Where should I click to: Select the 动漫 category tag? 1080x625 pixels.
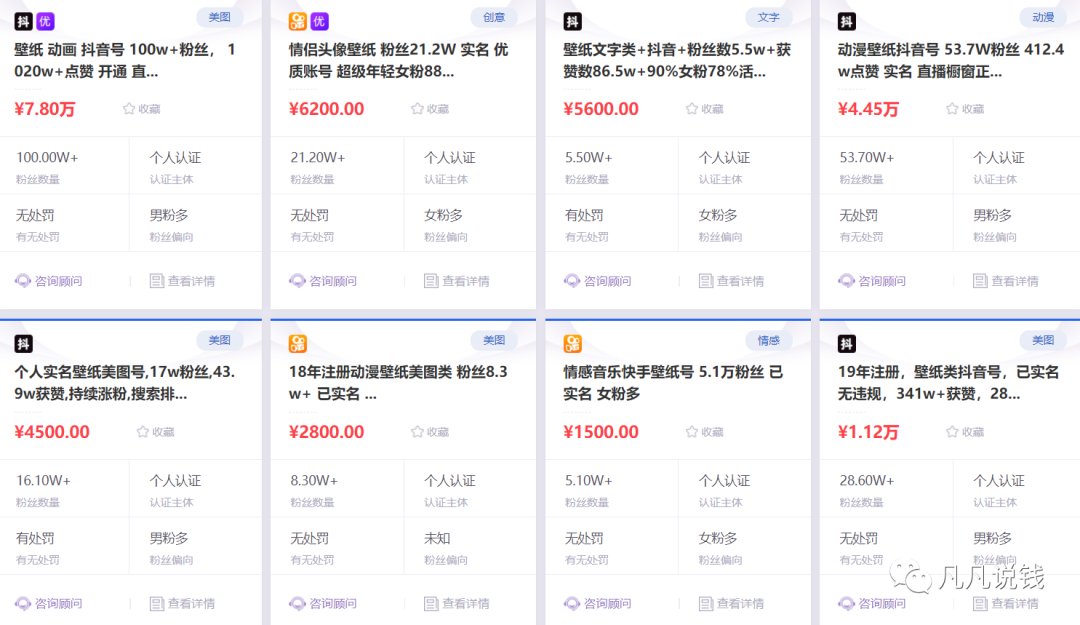coord(1043,17)
